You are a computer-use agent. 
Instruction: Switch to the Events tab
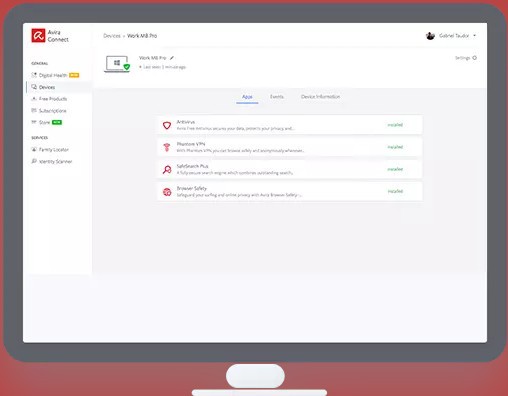[x=277, y=97]
